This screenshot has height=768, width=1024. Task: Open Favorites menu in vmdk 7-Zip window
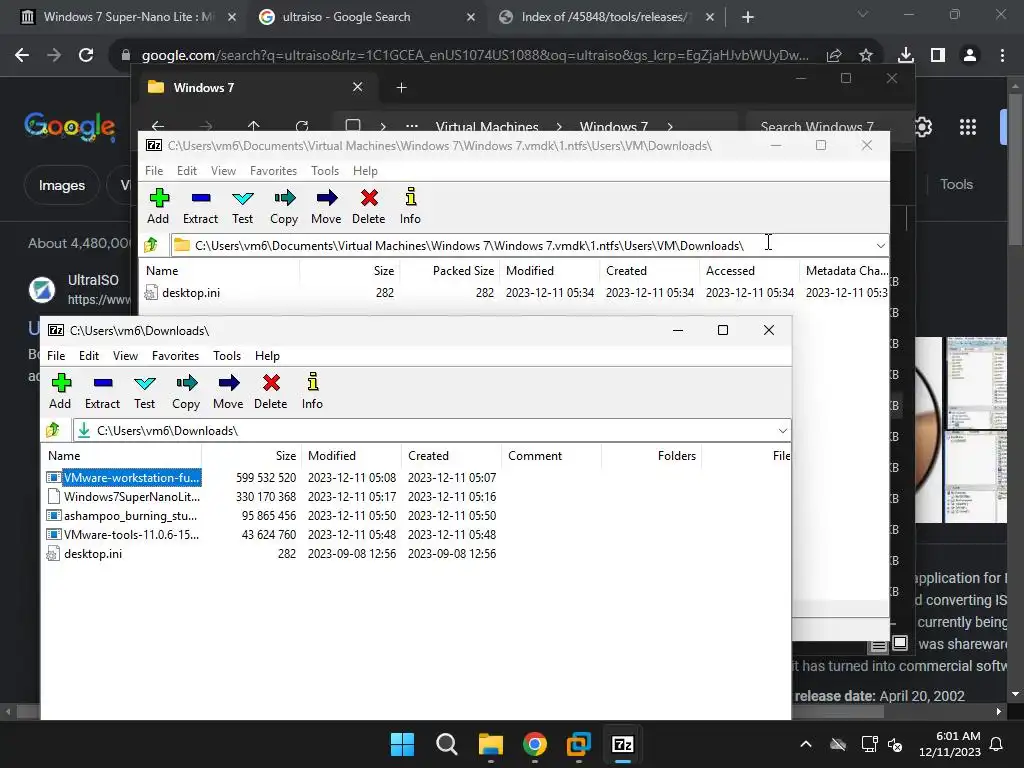point(273,171)
